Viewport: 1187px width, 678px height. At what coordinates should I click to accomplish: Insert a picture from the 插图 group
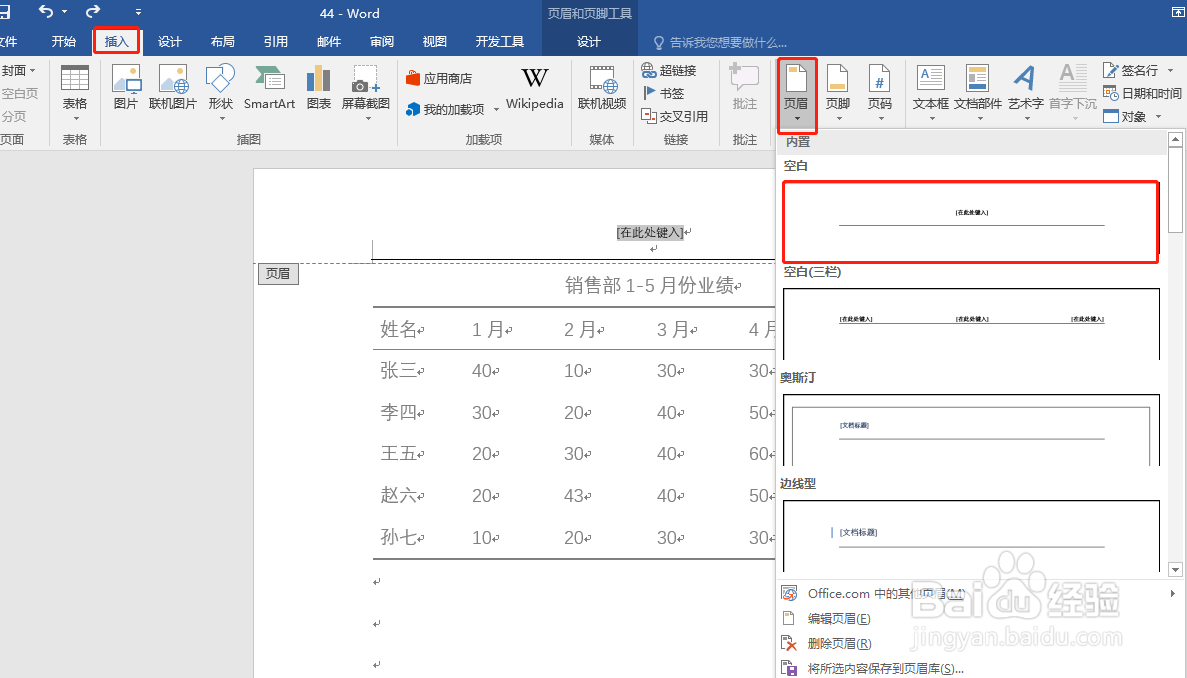pos(126,90)
